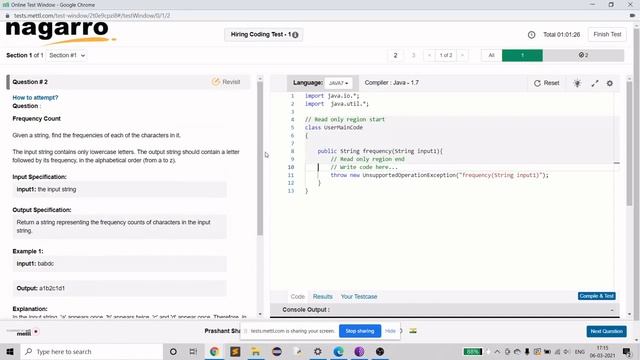
Task: Go to the next question page arrow
Action: pos(462,55)
